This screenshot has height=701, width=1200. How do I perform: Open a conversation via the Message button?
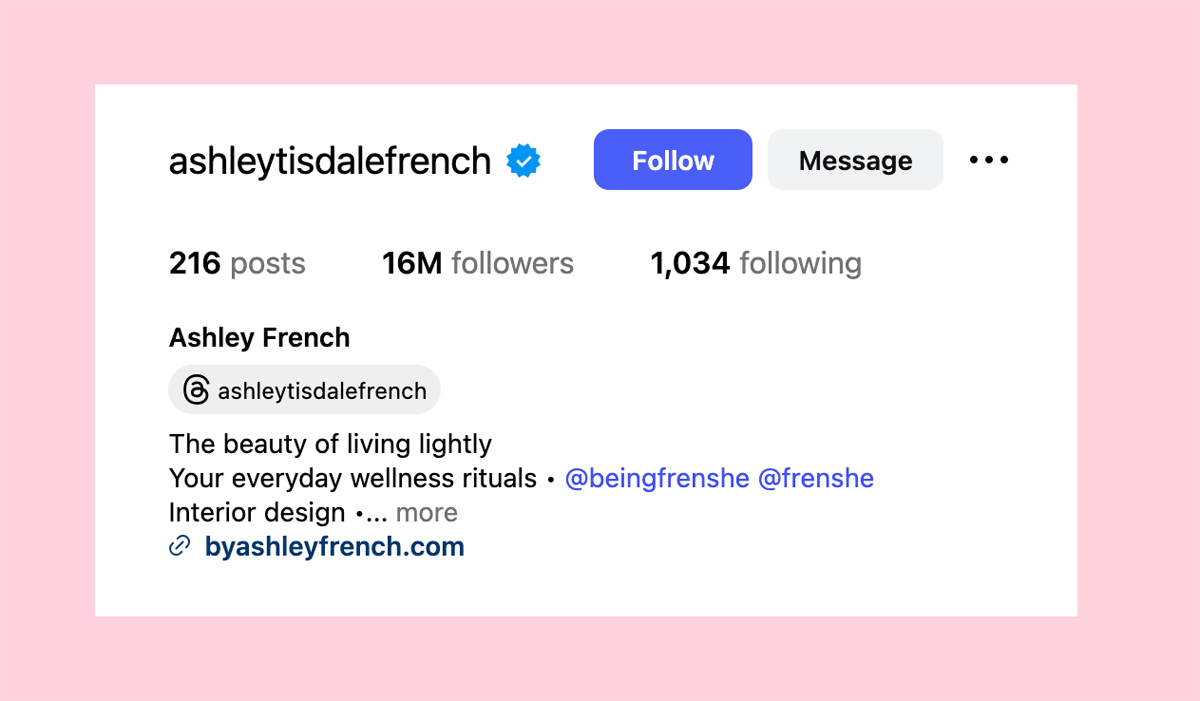click(x=854, y=159)
